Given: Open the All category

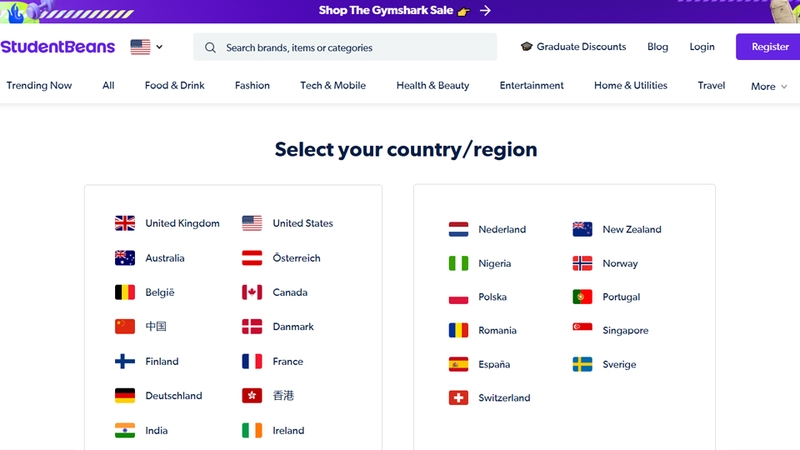Looking at the screenshot, I should (x=108, y=85).
